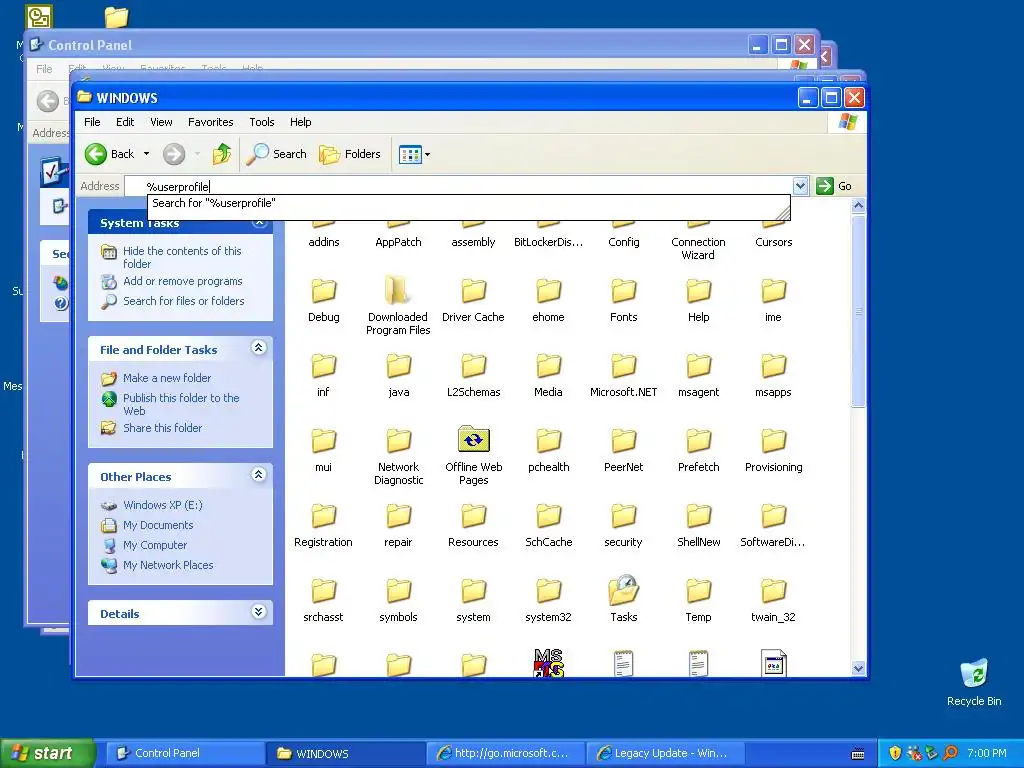Select the Tasks scheduled folder icon
Image resolution: width=1024 pixels, height=768 pixels.
pyautogui.click(x=624, y=590)
